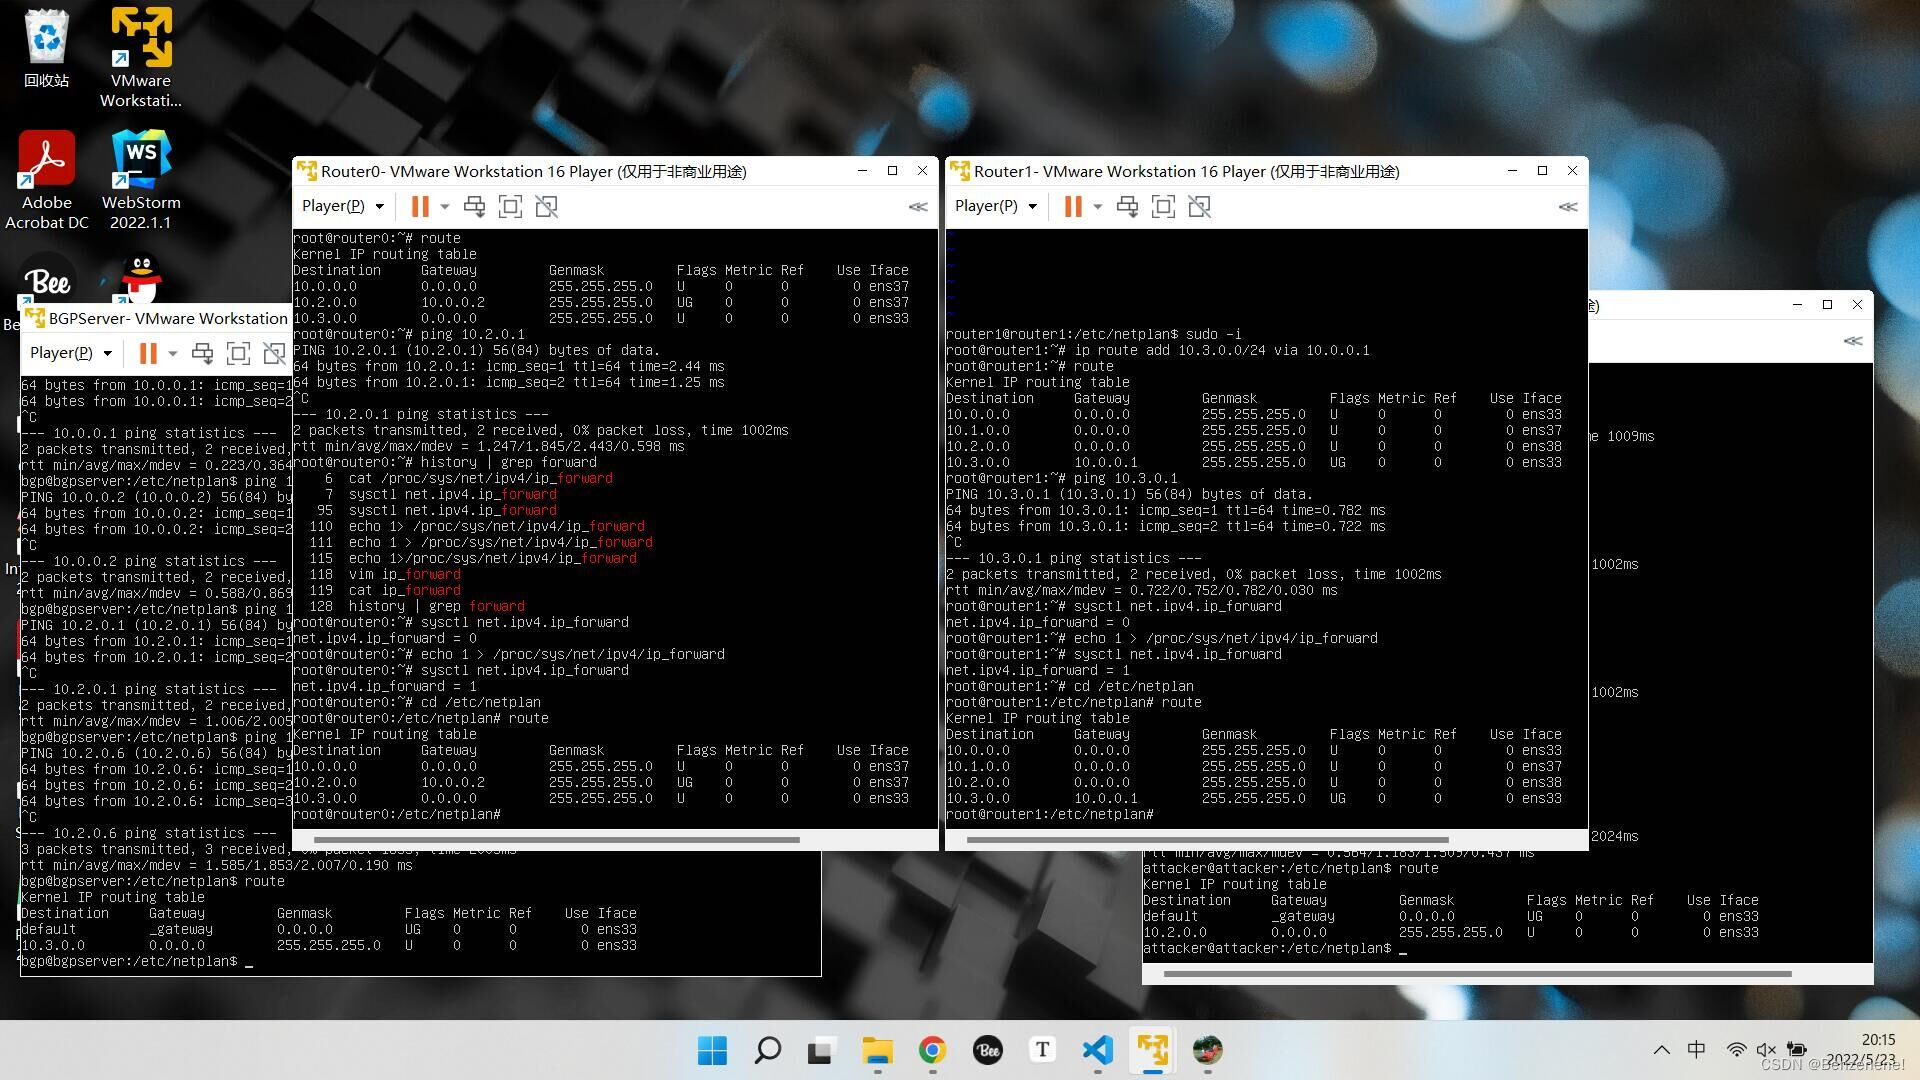Click attacker window horizontal scrollbar
The width and height of the screenshot is (1920, 1080).
[1477, 973]
